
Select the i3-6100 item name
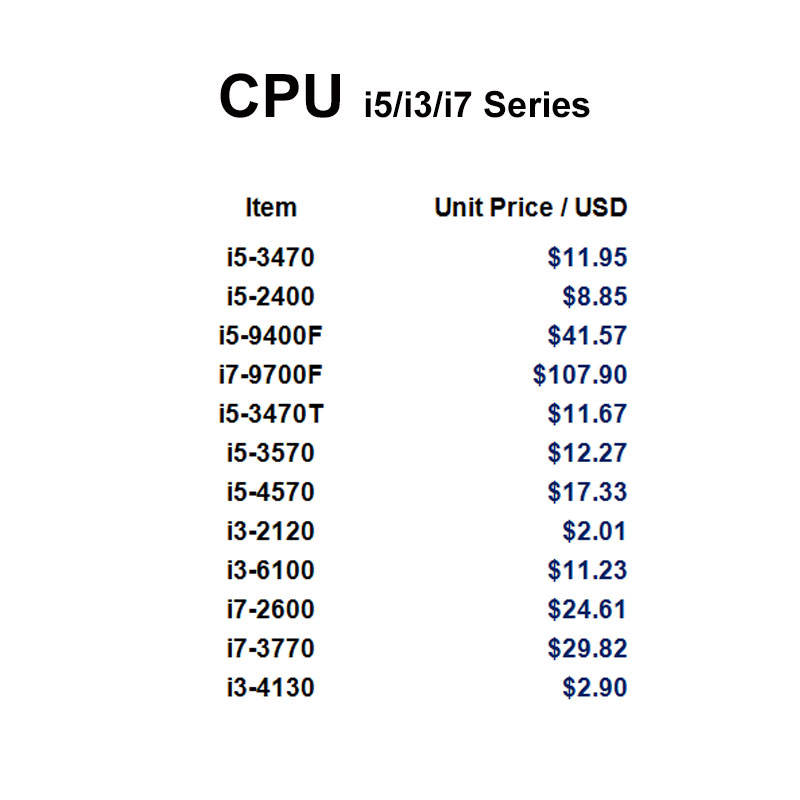point(270,570)
